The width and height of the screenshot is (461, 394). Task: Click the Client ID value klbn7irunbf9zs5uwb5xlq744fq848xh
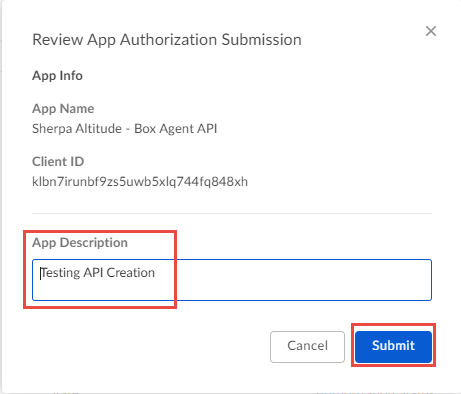[x=140, y=182]
